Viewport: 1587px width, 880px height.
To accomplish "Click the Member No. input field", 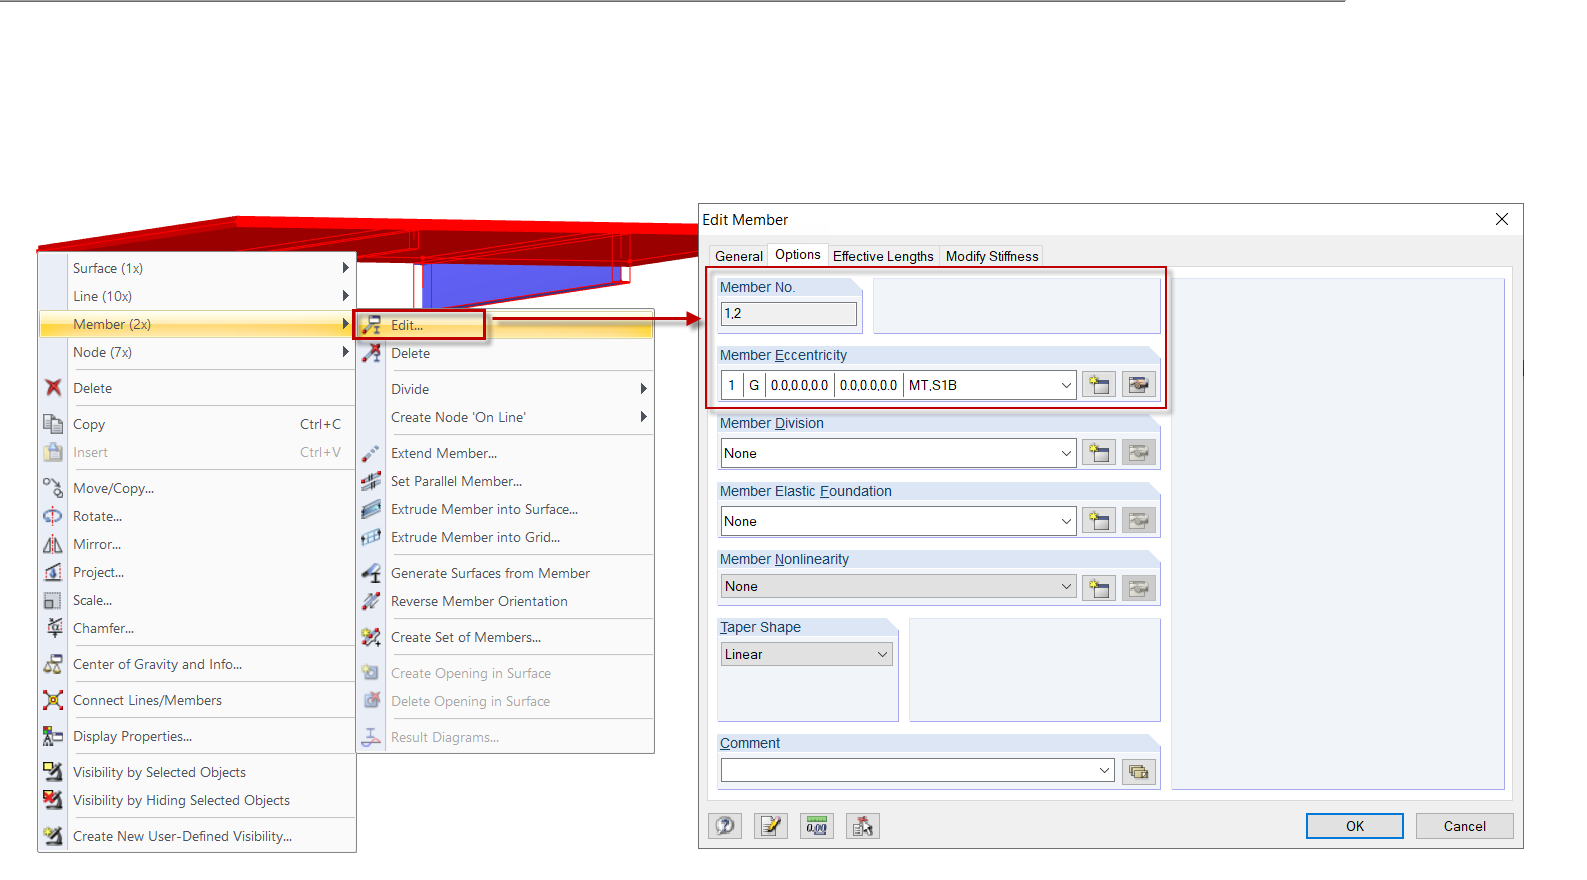I will click(x=789, y=314).
